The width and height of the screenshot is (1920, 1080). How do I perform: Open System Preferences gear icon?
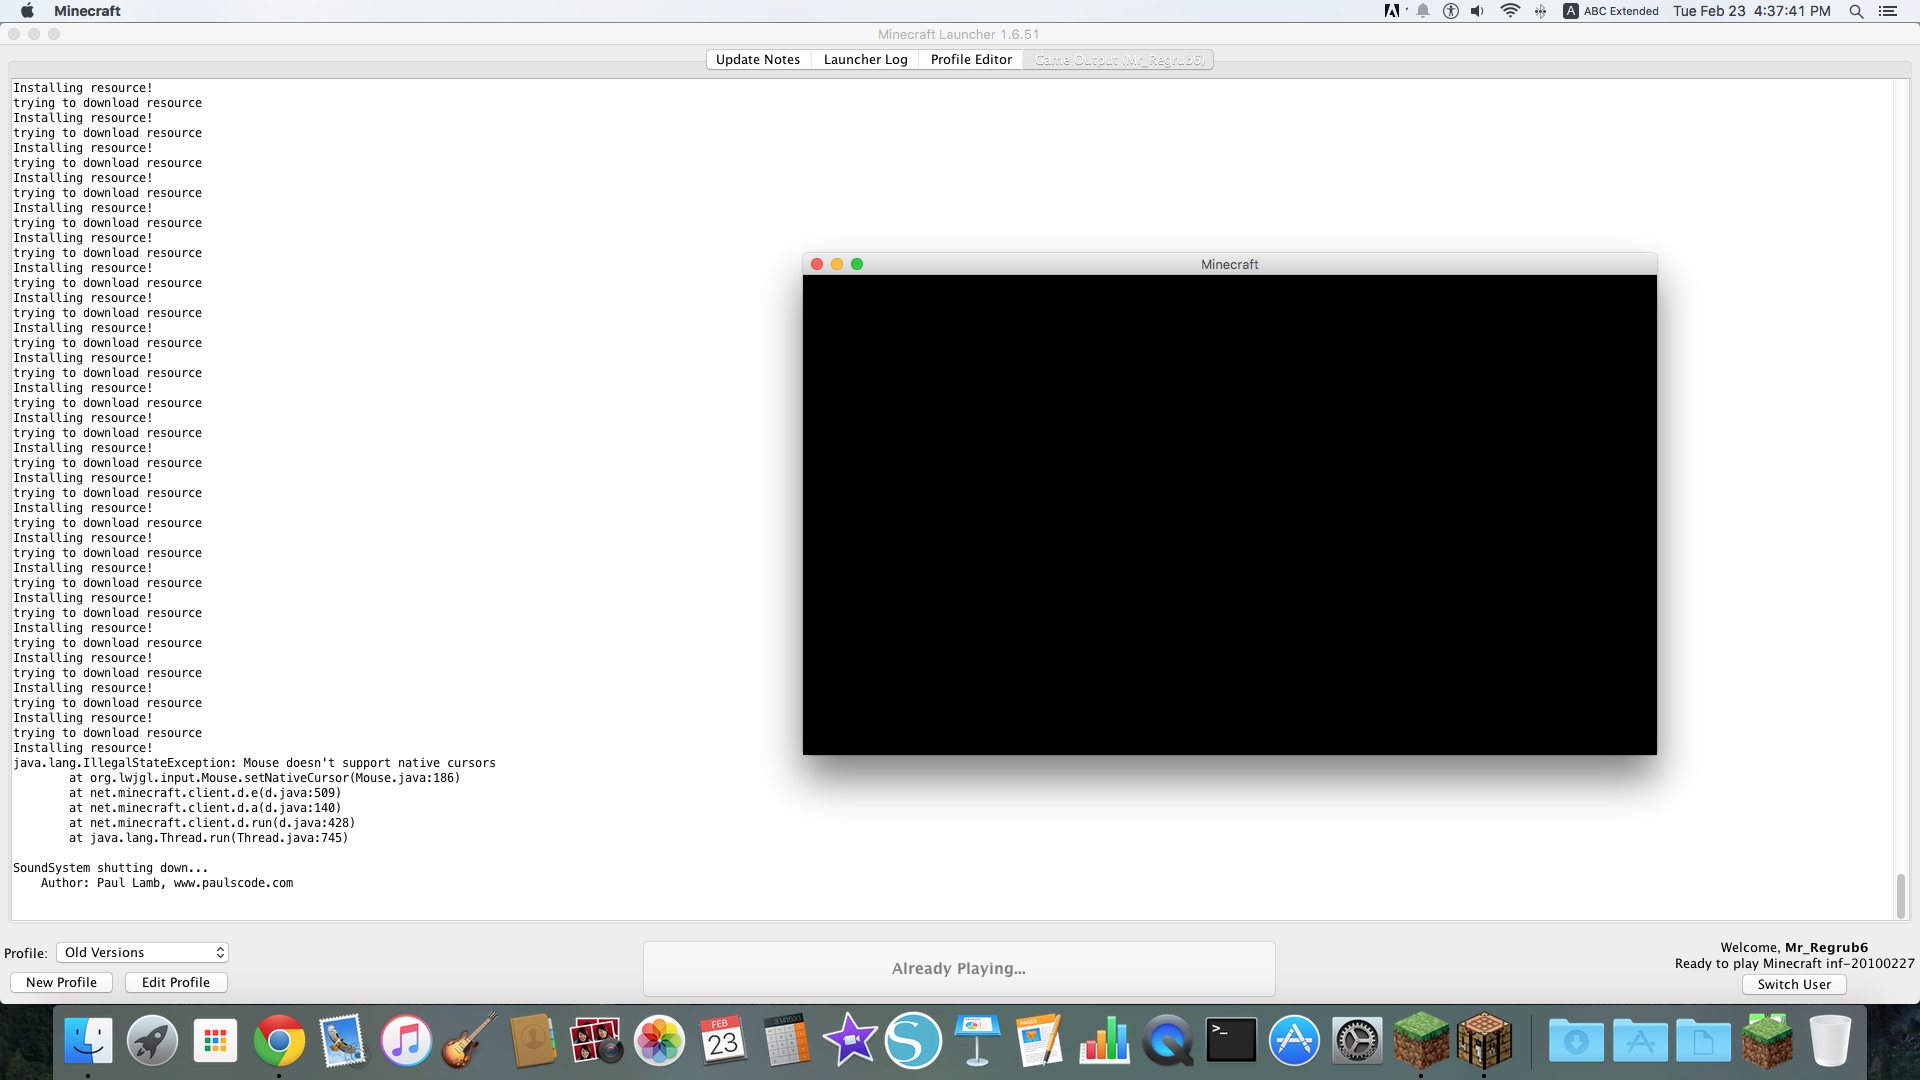1357,1041
